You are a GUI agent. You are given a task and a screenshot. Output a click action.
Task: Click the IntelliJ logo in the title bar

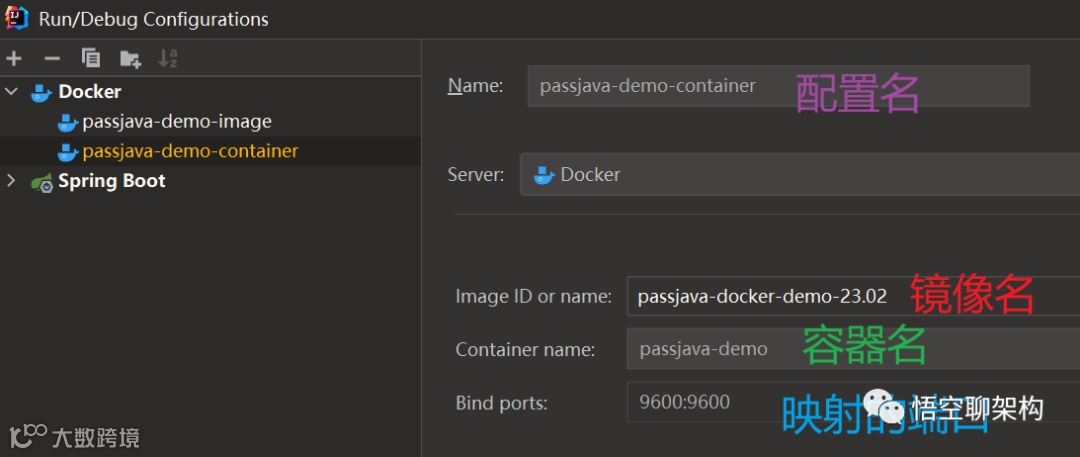click(x=17, y=18)
